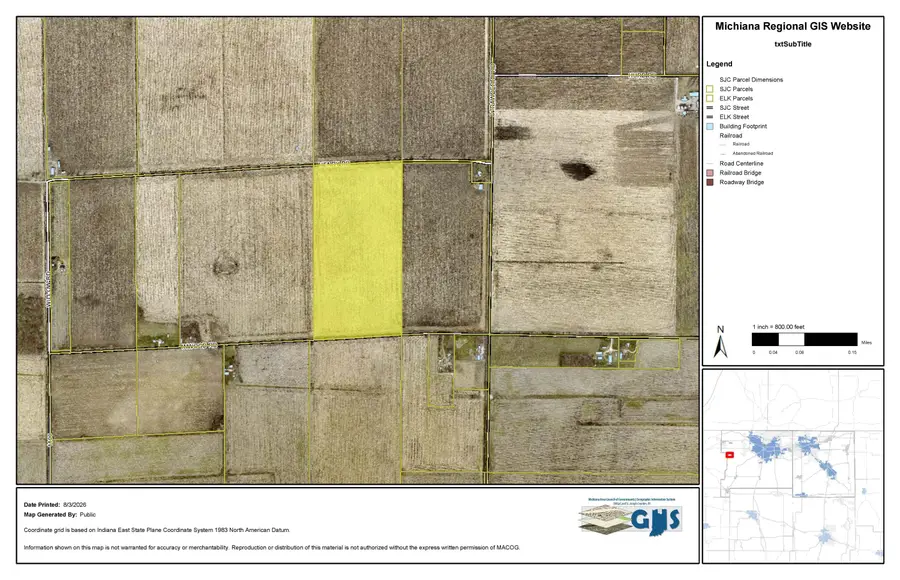Click the "SJC Parcel Dimensions" legend label

point(751,80)
